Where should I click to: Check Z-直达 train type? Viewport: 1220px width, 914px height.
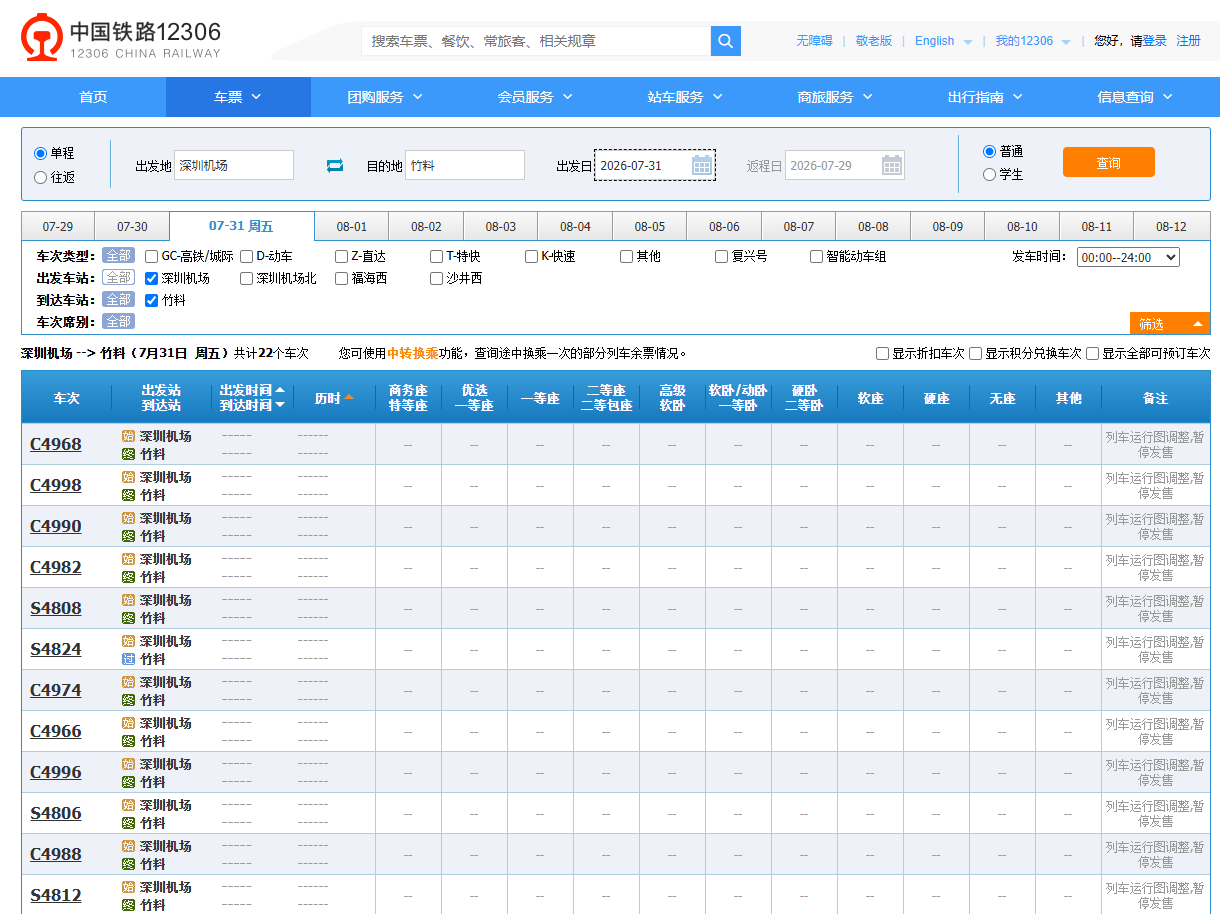(x=342, y=256)
